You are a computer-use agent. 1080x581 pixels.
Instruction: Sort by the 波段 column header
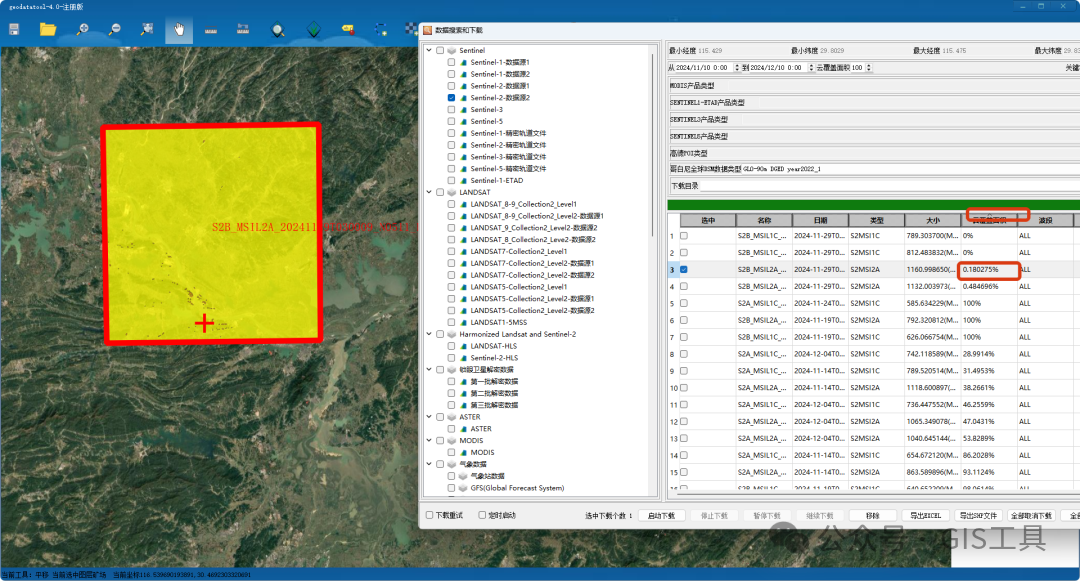(x=1045, y=220)
